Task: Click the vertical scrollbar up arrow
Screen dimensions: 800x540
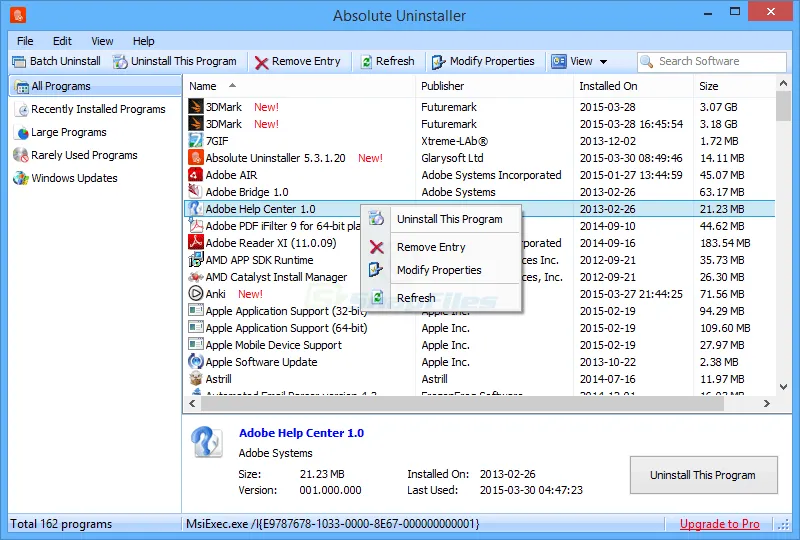Action: (x=783, y=83)
